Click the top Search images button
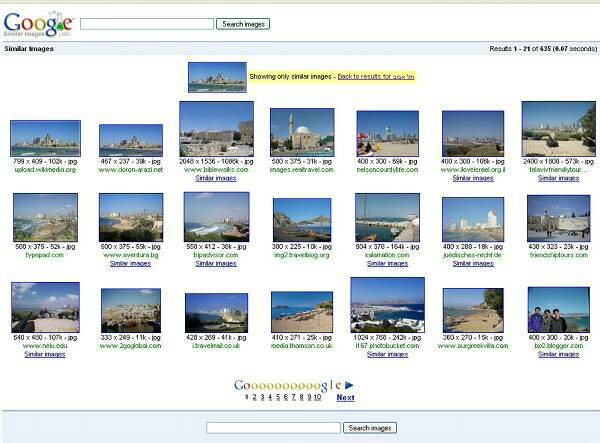This screenshot has width=600, height=443. pos(243,24)
